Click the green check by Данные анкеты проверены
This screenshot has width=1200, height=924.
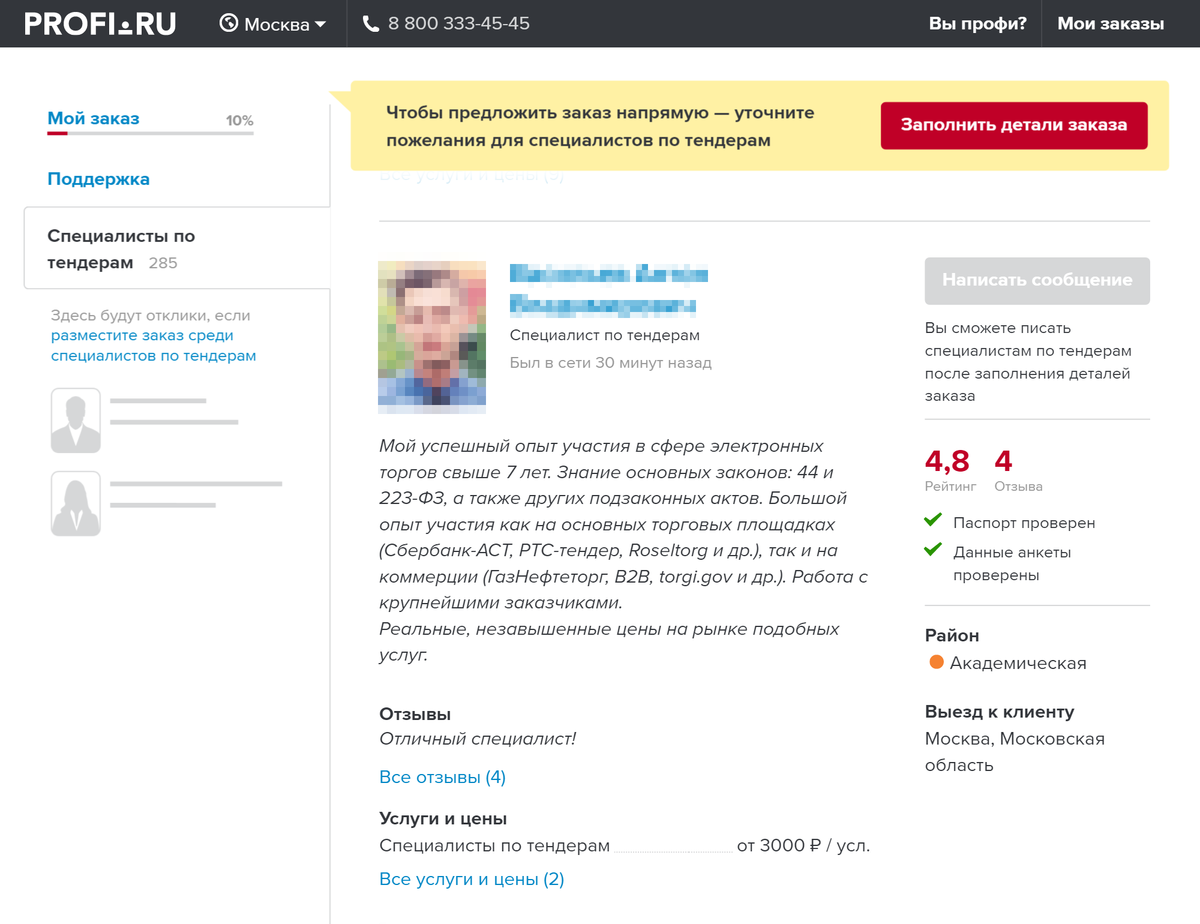pyautogui.click(x=934, y=550)
